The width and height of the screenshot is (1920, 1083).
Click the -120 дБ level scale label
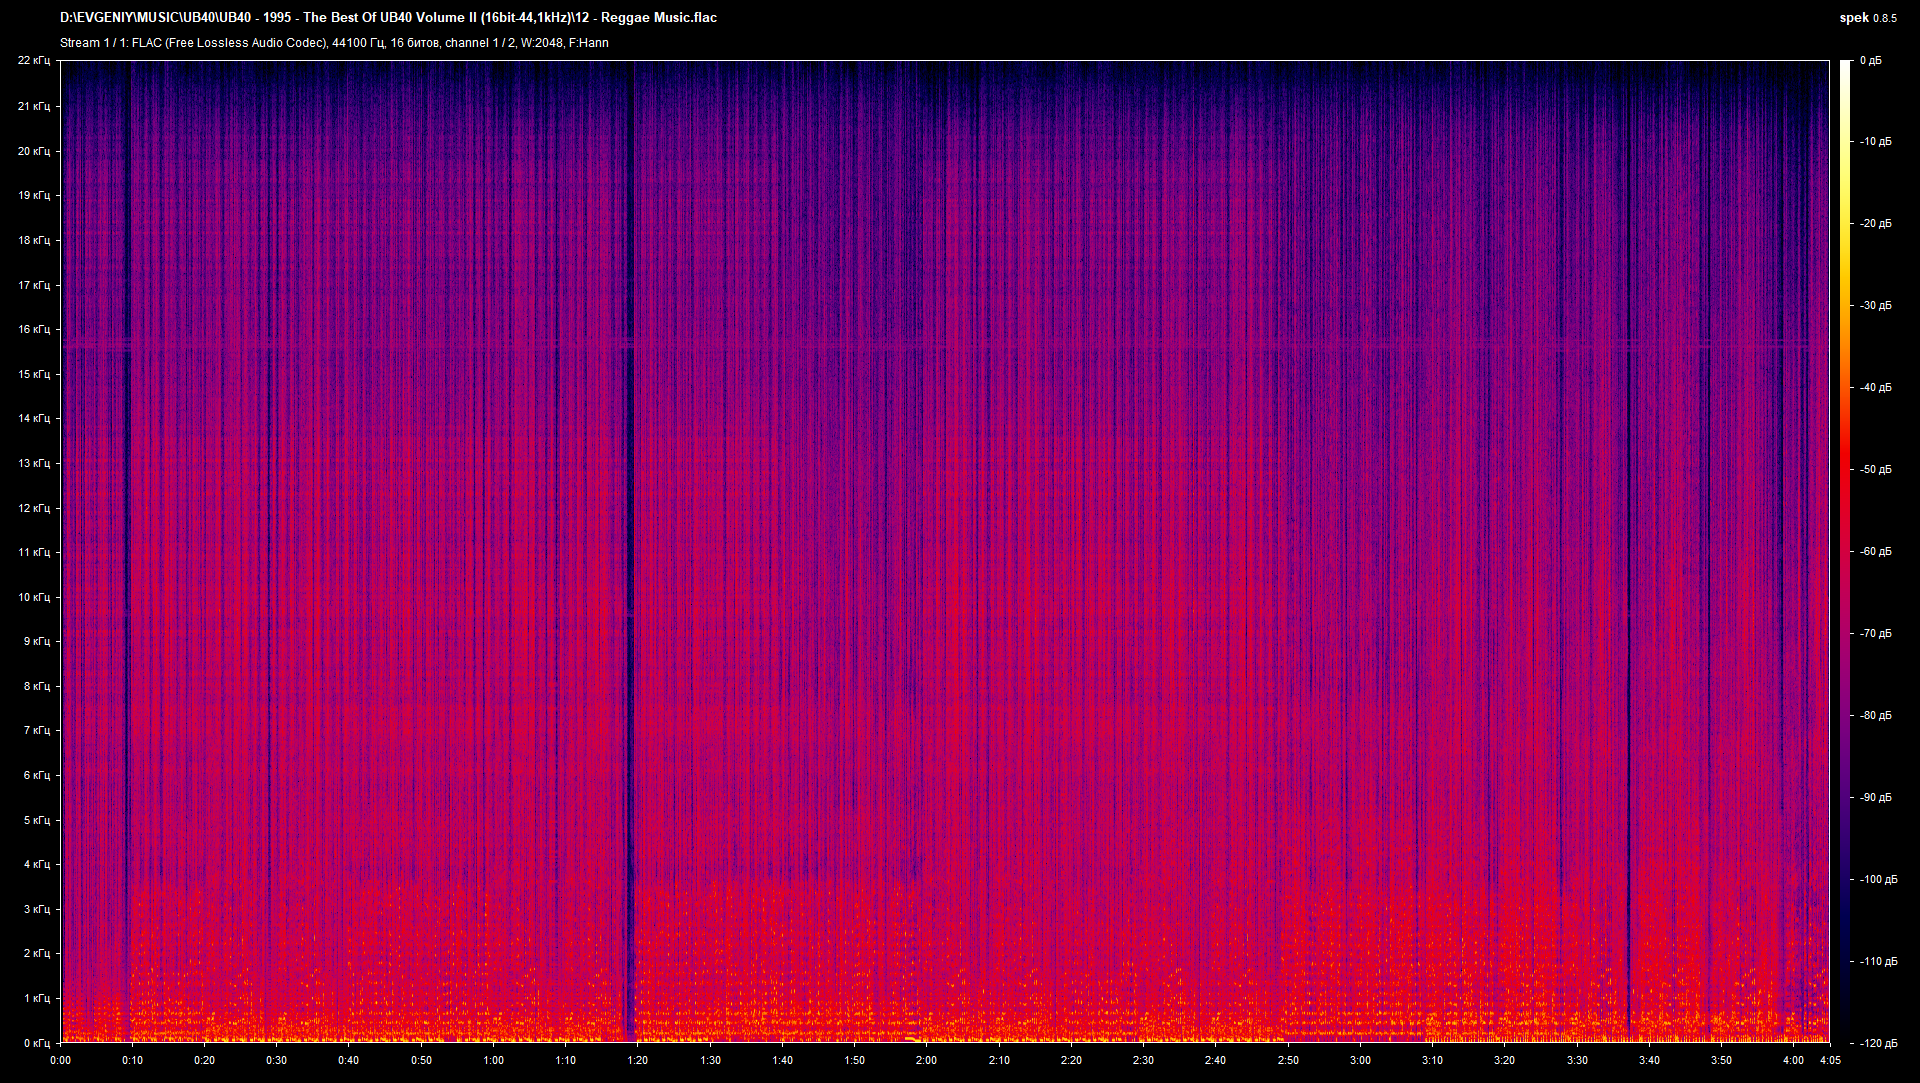1878,1043
